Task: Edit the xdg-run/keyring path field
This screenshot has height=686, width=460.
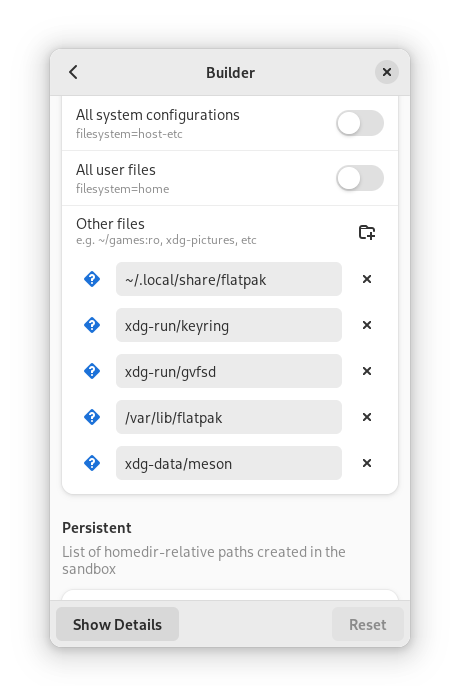Action: coord(229,325)
